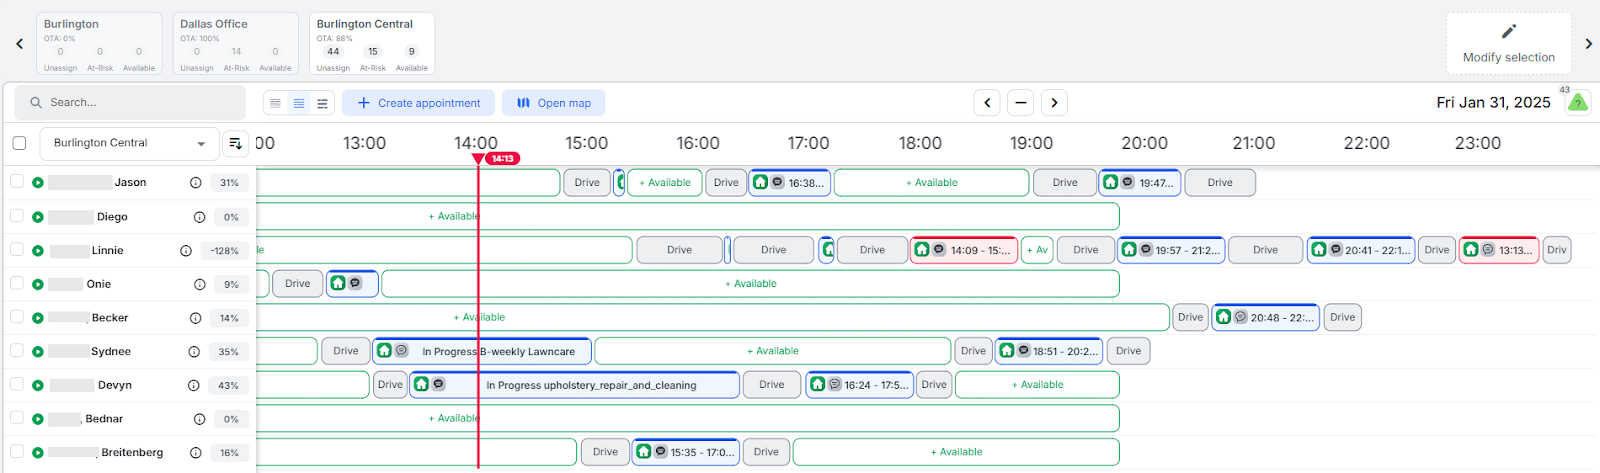The image size is (1600, 473).
Task: Go to next day with right arrow
Action: tap(1054, 102)
